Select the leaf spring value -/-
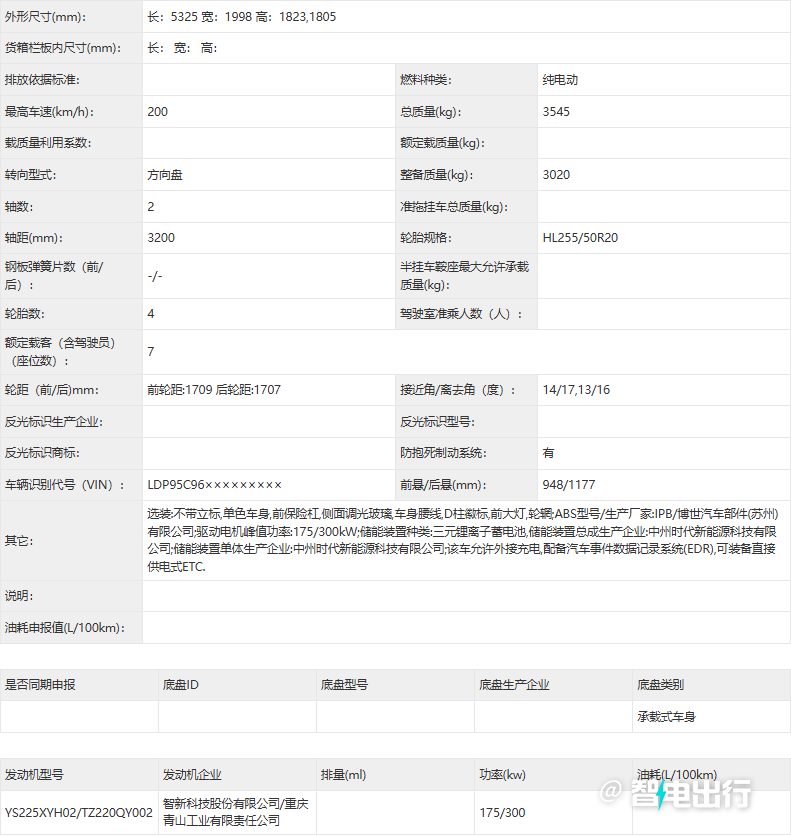Viewport: 791px width, 837px height. click(x=154, y=276)
